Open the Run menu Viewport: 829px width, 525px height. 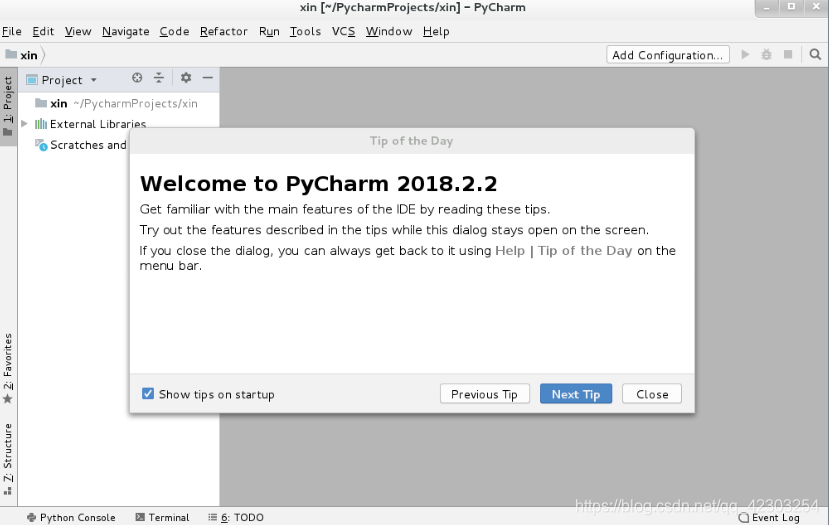coord(269,31)
